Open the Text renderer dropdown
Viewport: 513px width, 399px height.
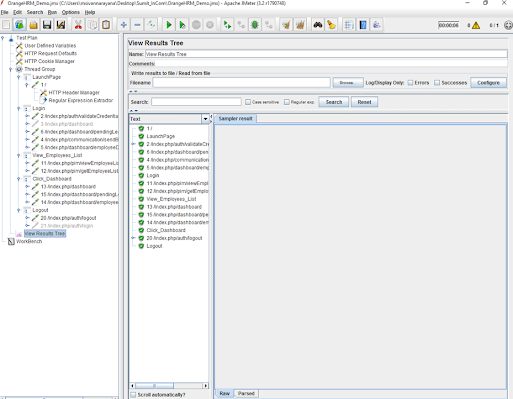click(x=205, y=119)
